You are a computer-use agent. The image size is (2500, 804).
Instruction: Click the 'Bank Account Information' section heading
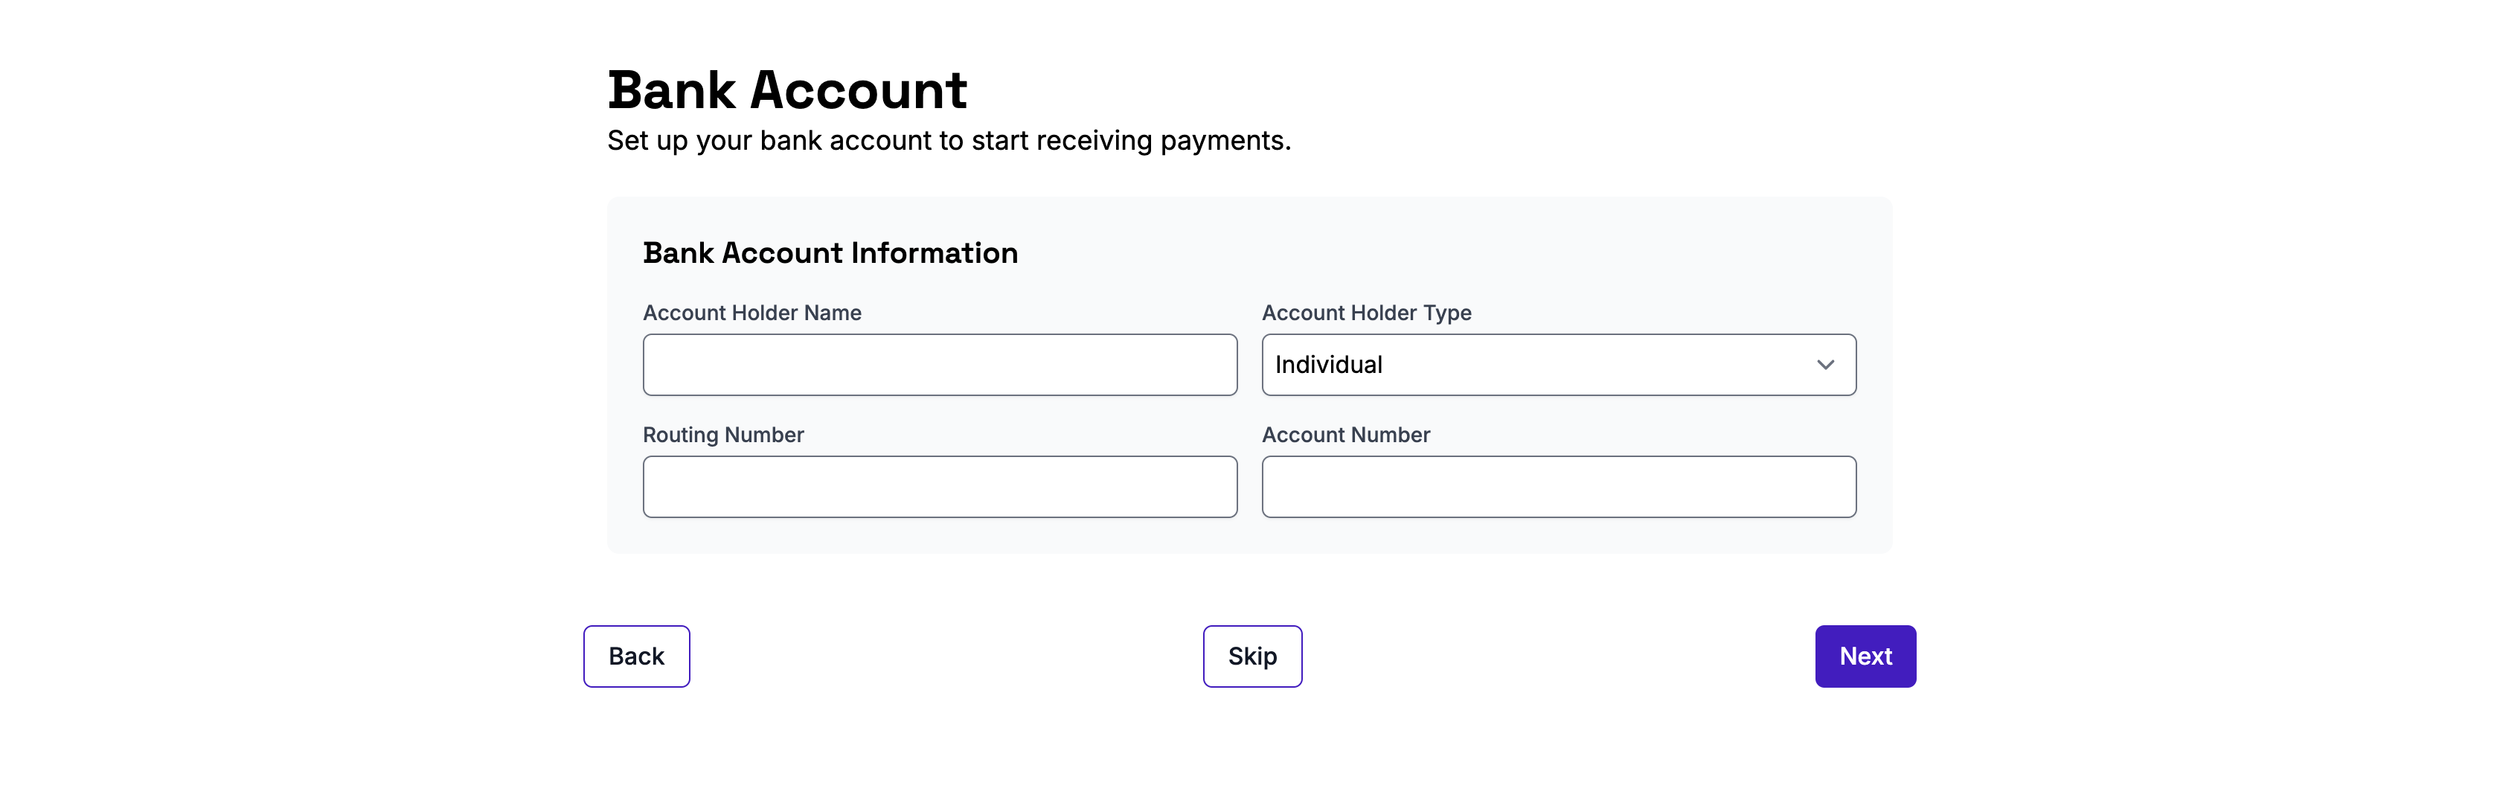click(x=830, y=253)
